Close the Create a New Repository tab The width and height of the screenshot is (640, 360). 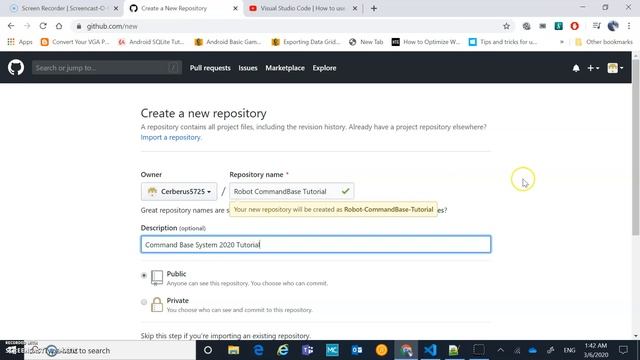pyautogui.click(x=235, y=8)
